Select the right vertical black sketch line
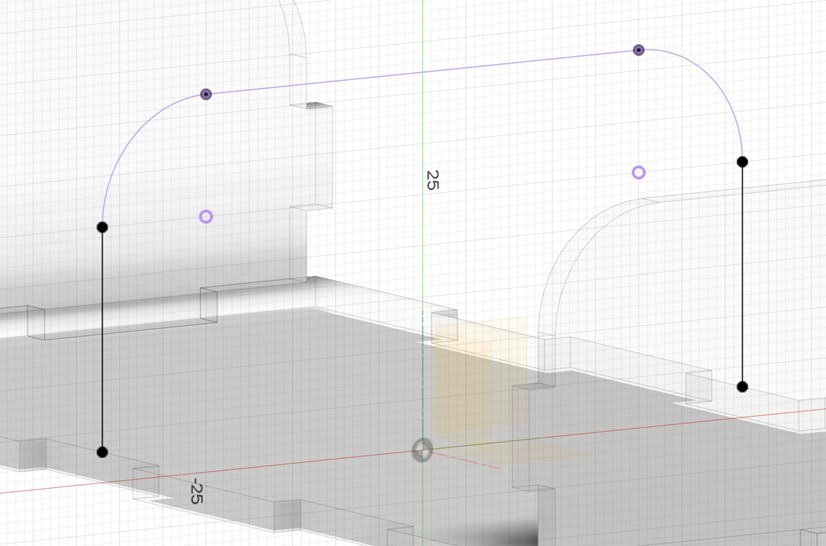 click(742, 275)
